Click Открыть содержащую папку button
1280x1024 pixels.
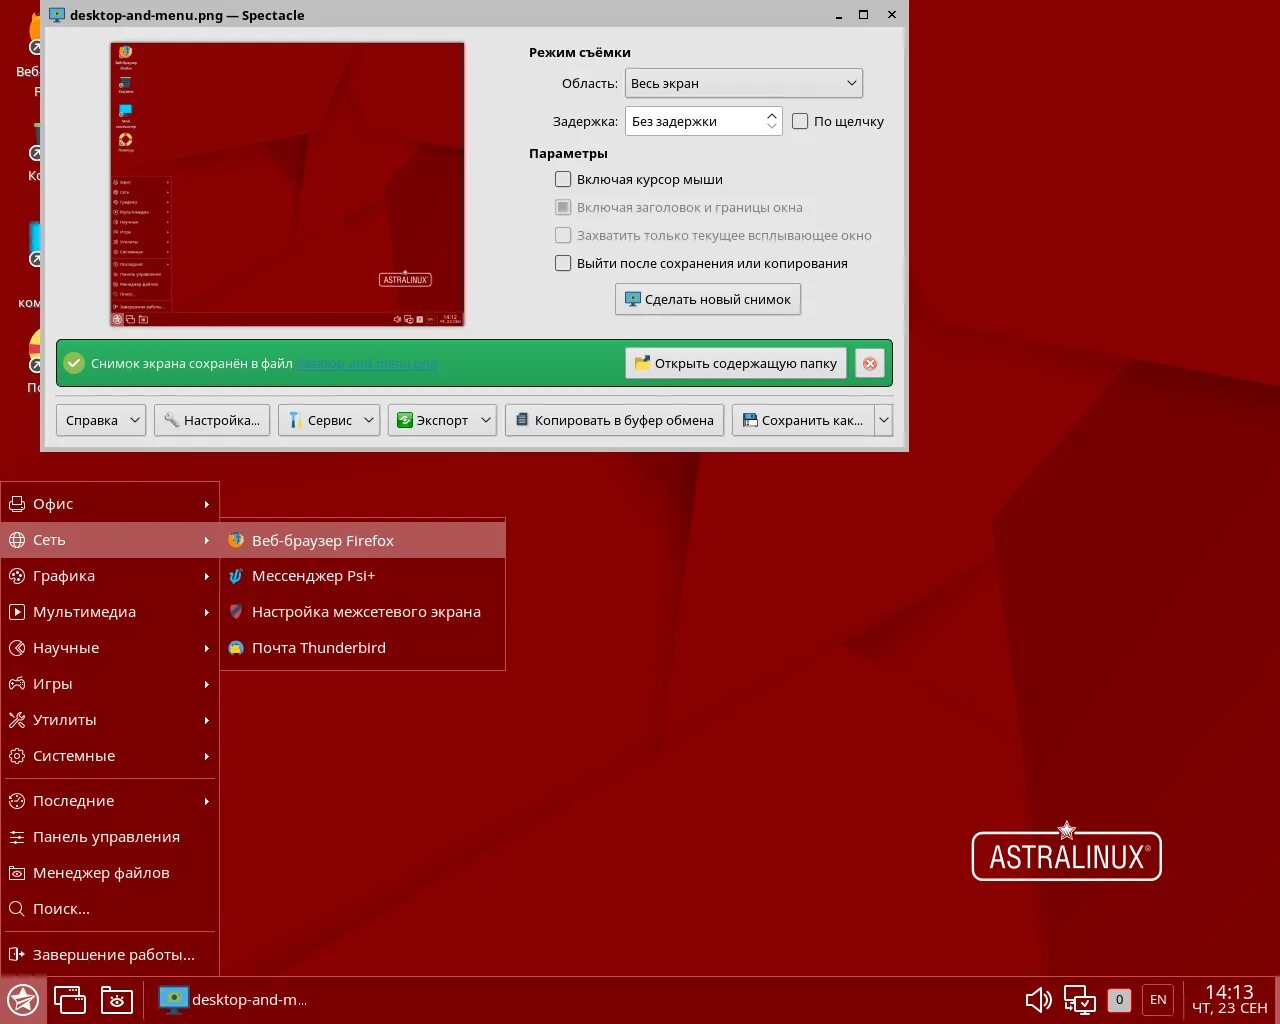point(736,363)
